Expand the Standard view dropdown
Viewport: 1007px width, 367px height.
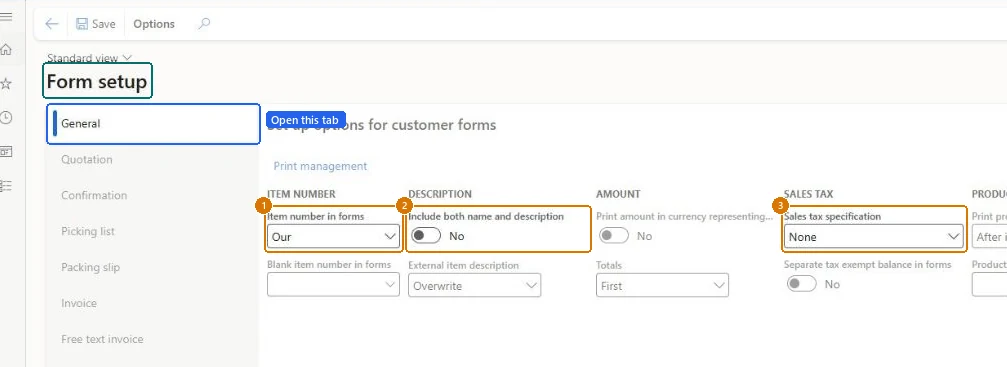click(89, 58)
